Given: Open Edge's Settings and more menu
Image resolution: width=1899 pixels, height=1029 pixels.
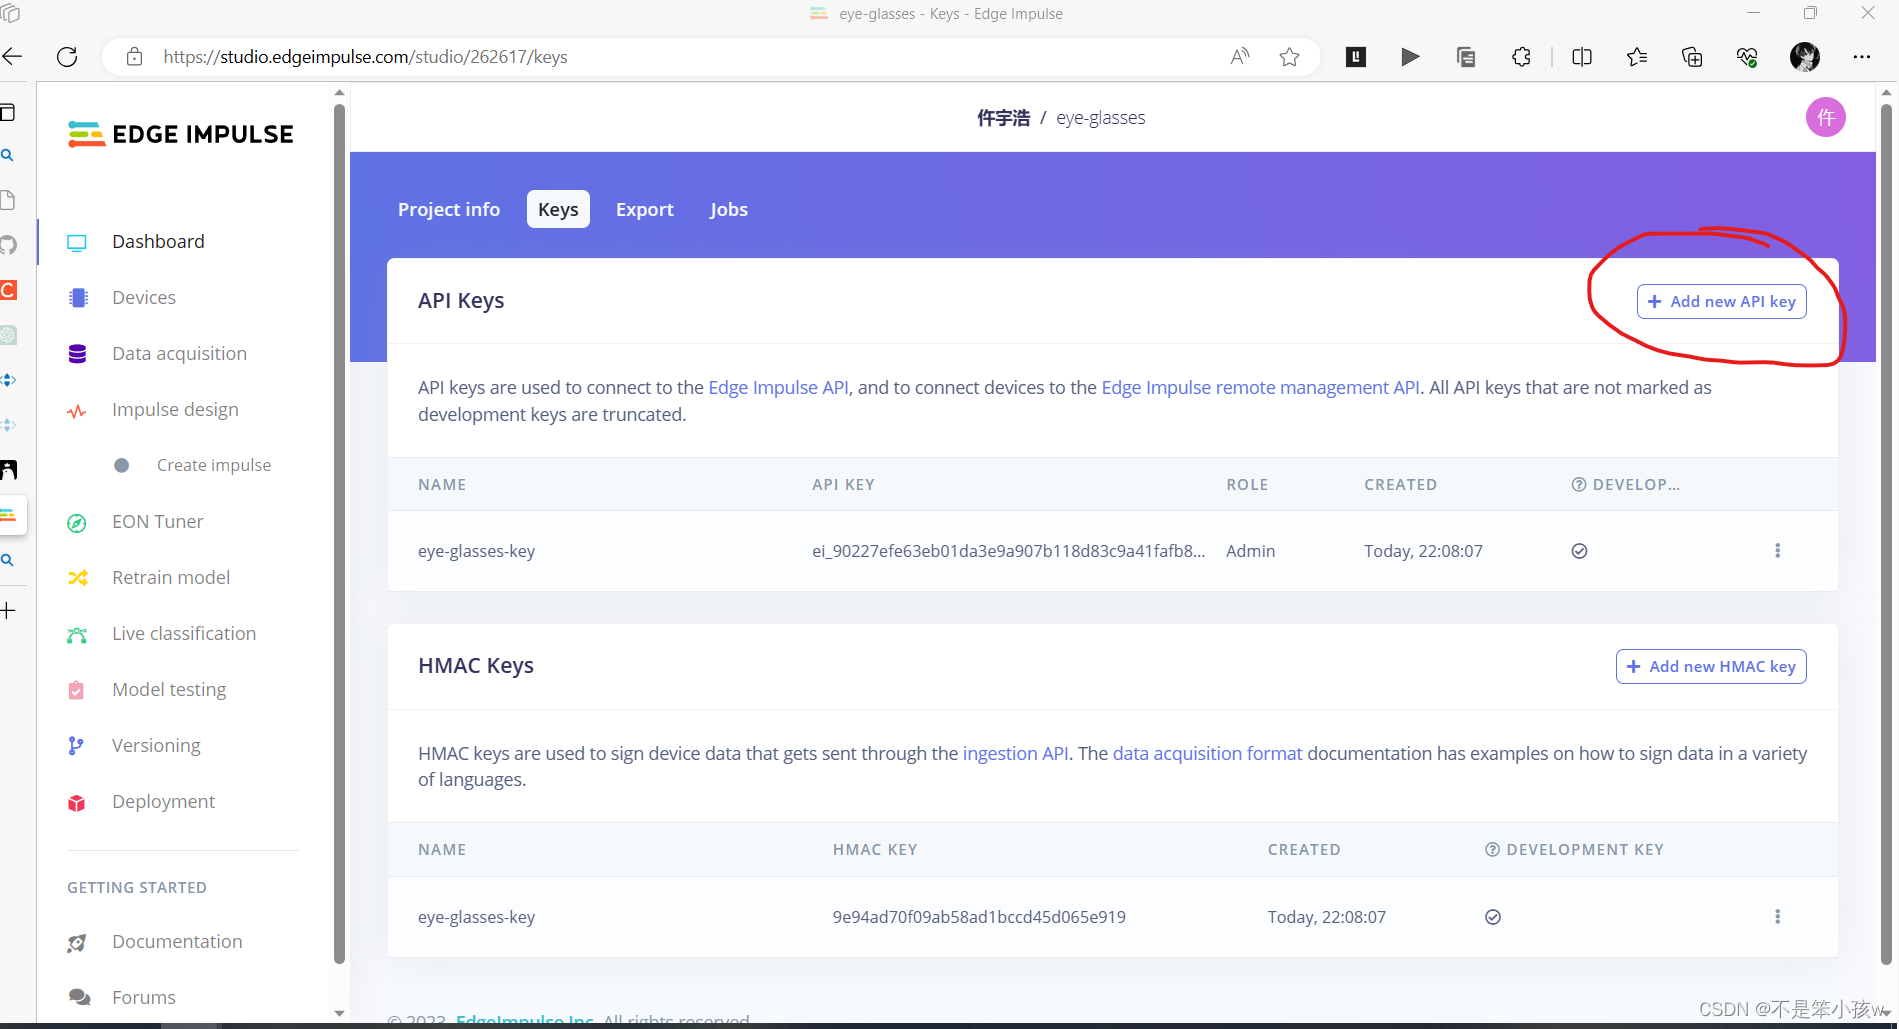Looking at the screenshot, I should 1862,57.
